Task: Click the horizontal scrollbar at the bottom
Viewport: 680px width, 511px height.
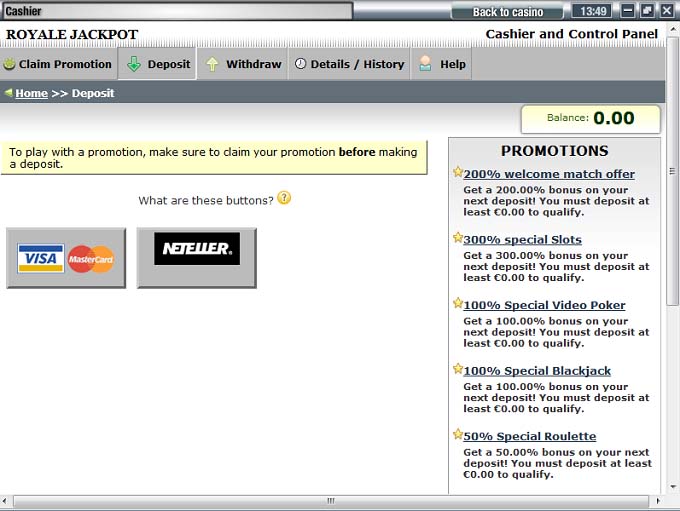Action: click(330, 501)
